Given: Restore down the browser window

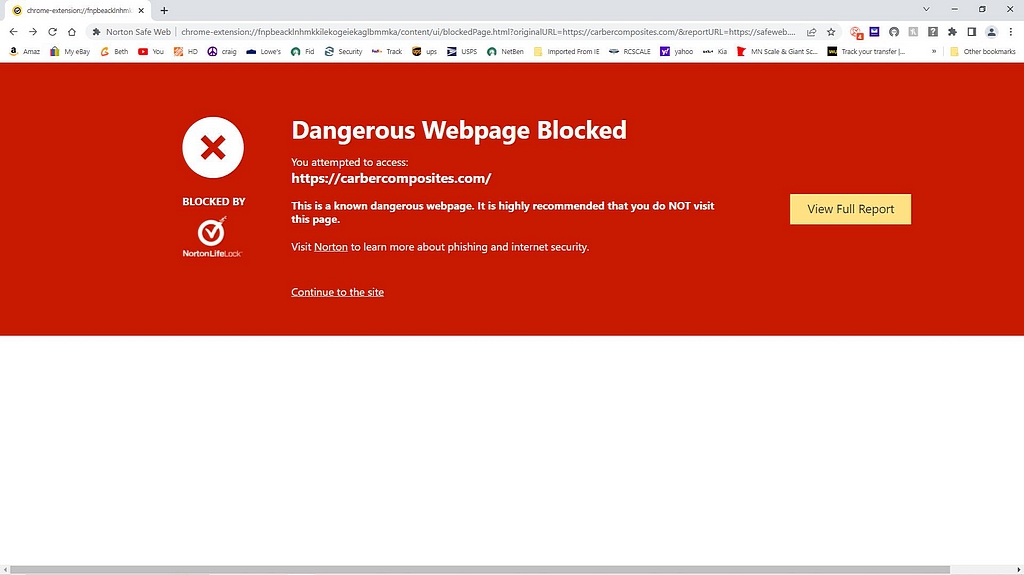Looking at the screenshot, I should click(982, 9).
